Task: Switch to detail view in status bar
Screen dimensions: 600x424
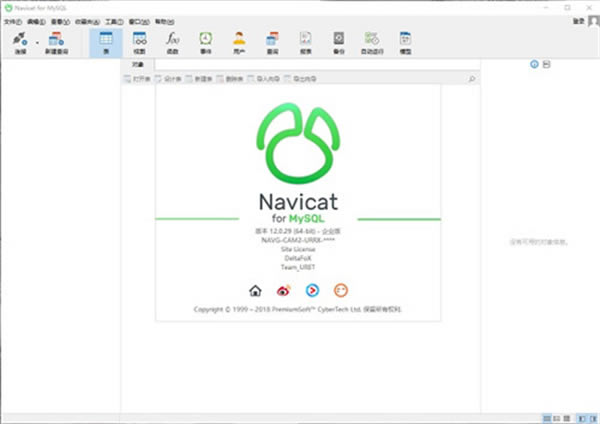Action: [557, 419]
